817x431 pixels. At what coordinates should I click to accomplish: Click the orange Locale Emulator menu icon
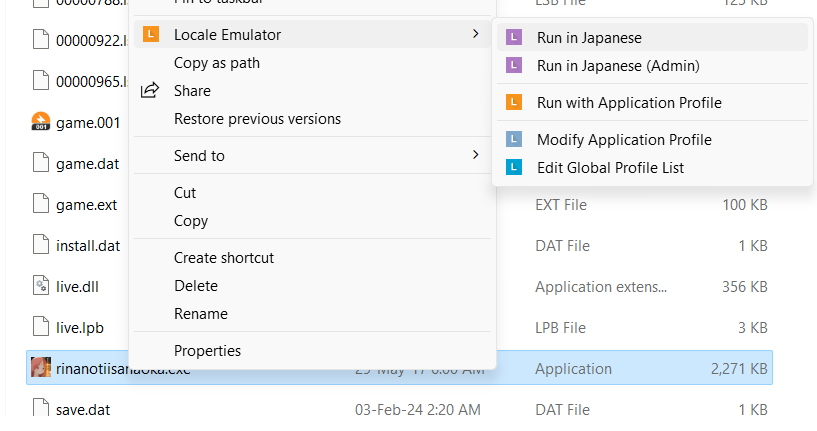click(x=151, y=35)
